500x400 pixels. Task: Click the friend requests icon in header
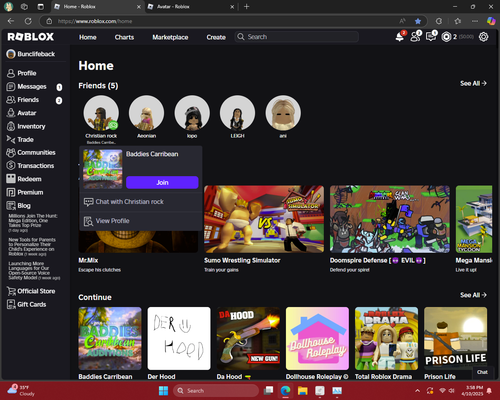tap(415, 36)
